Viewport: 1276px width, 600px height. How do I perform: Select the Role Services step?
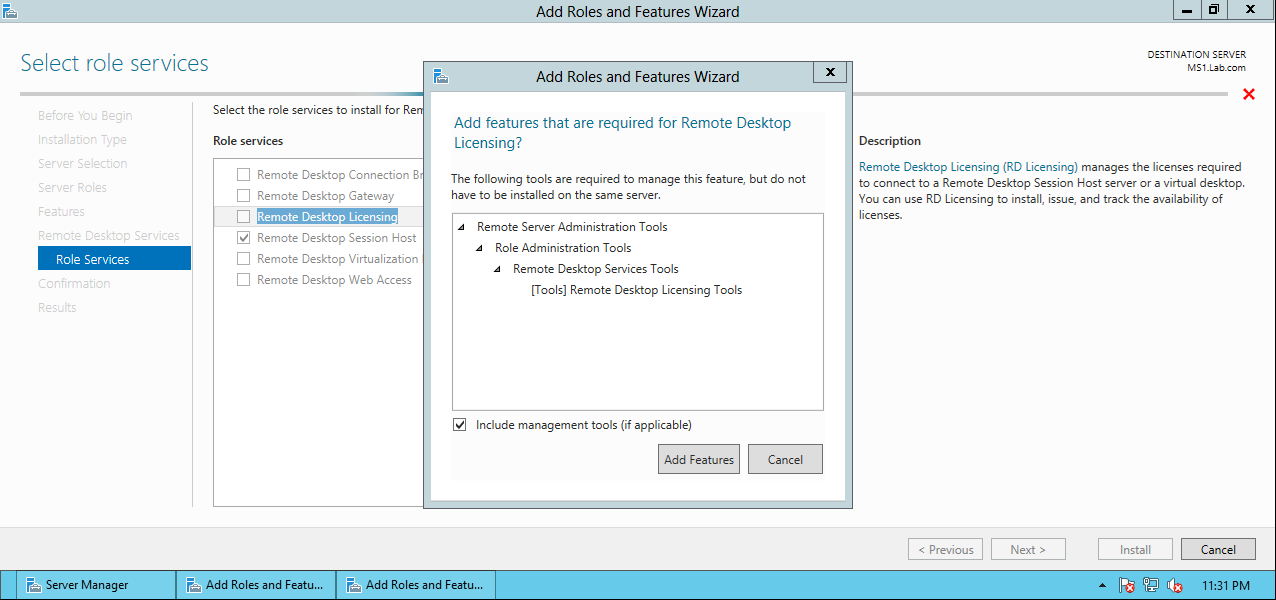114,259
